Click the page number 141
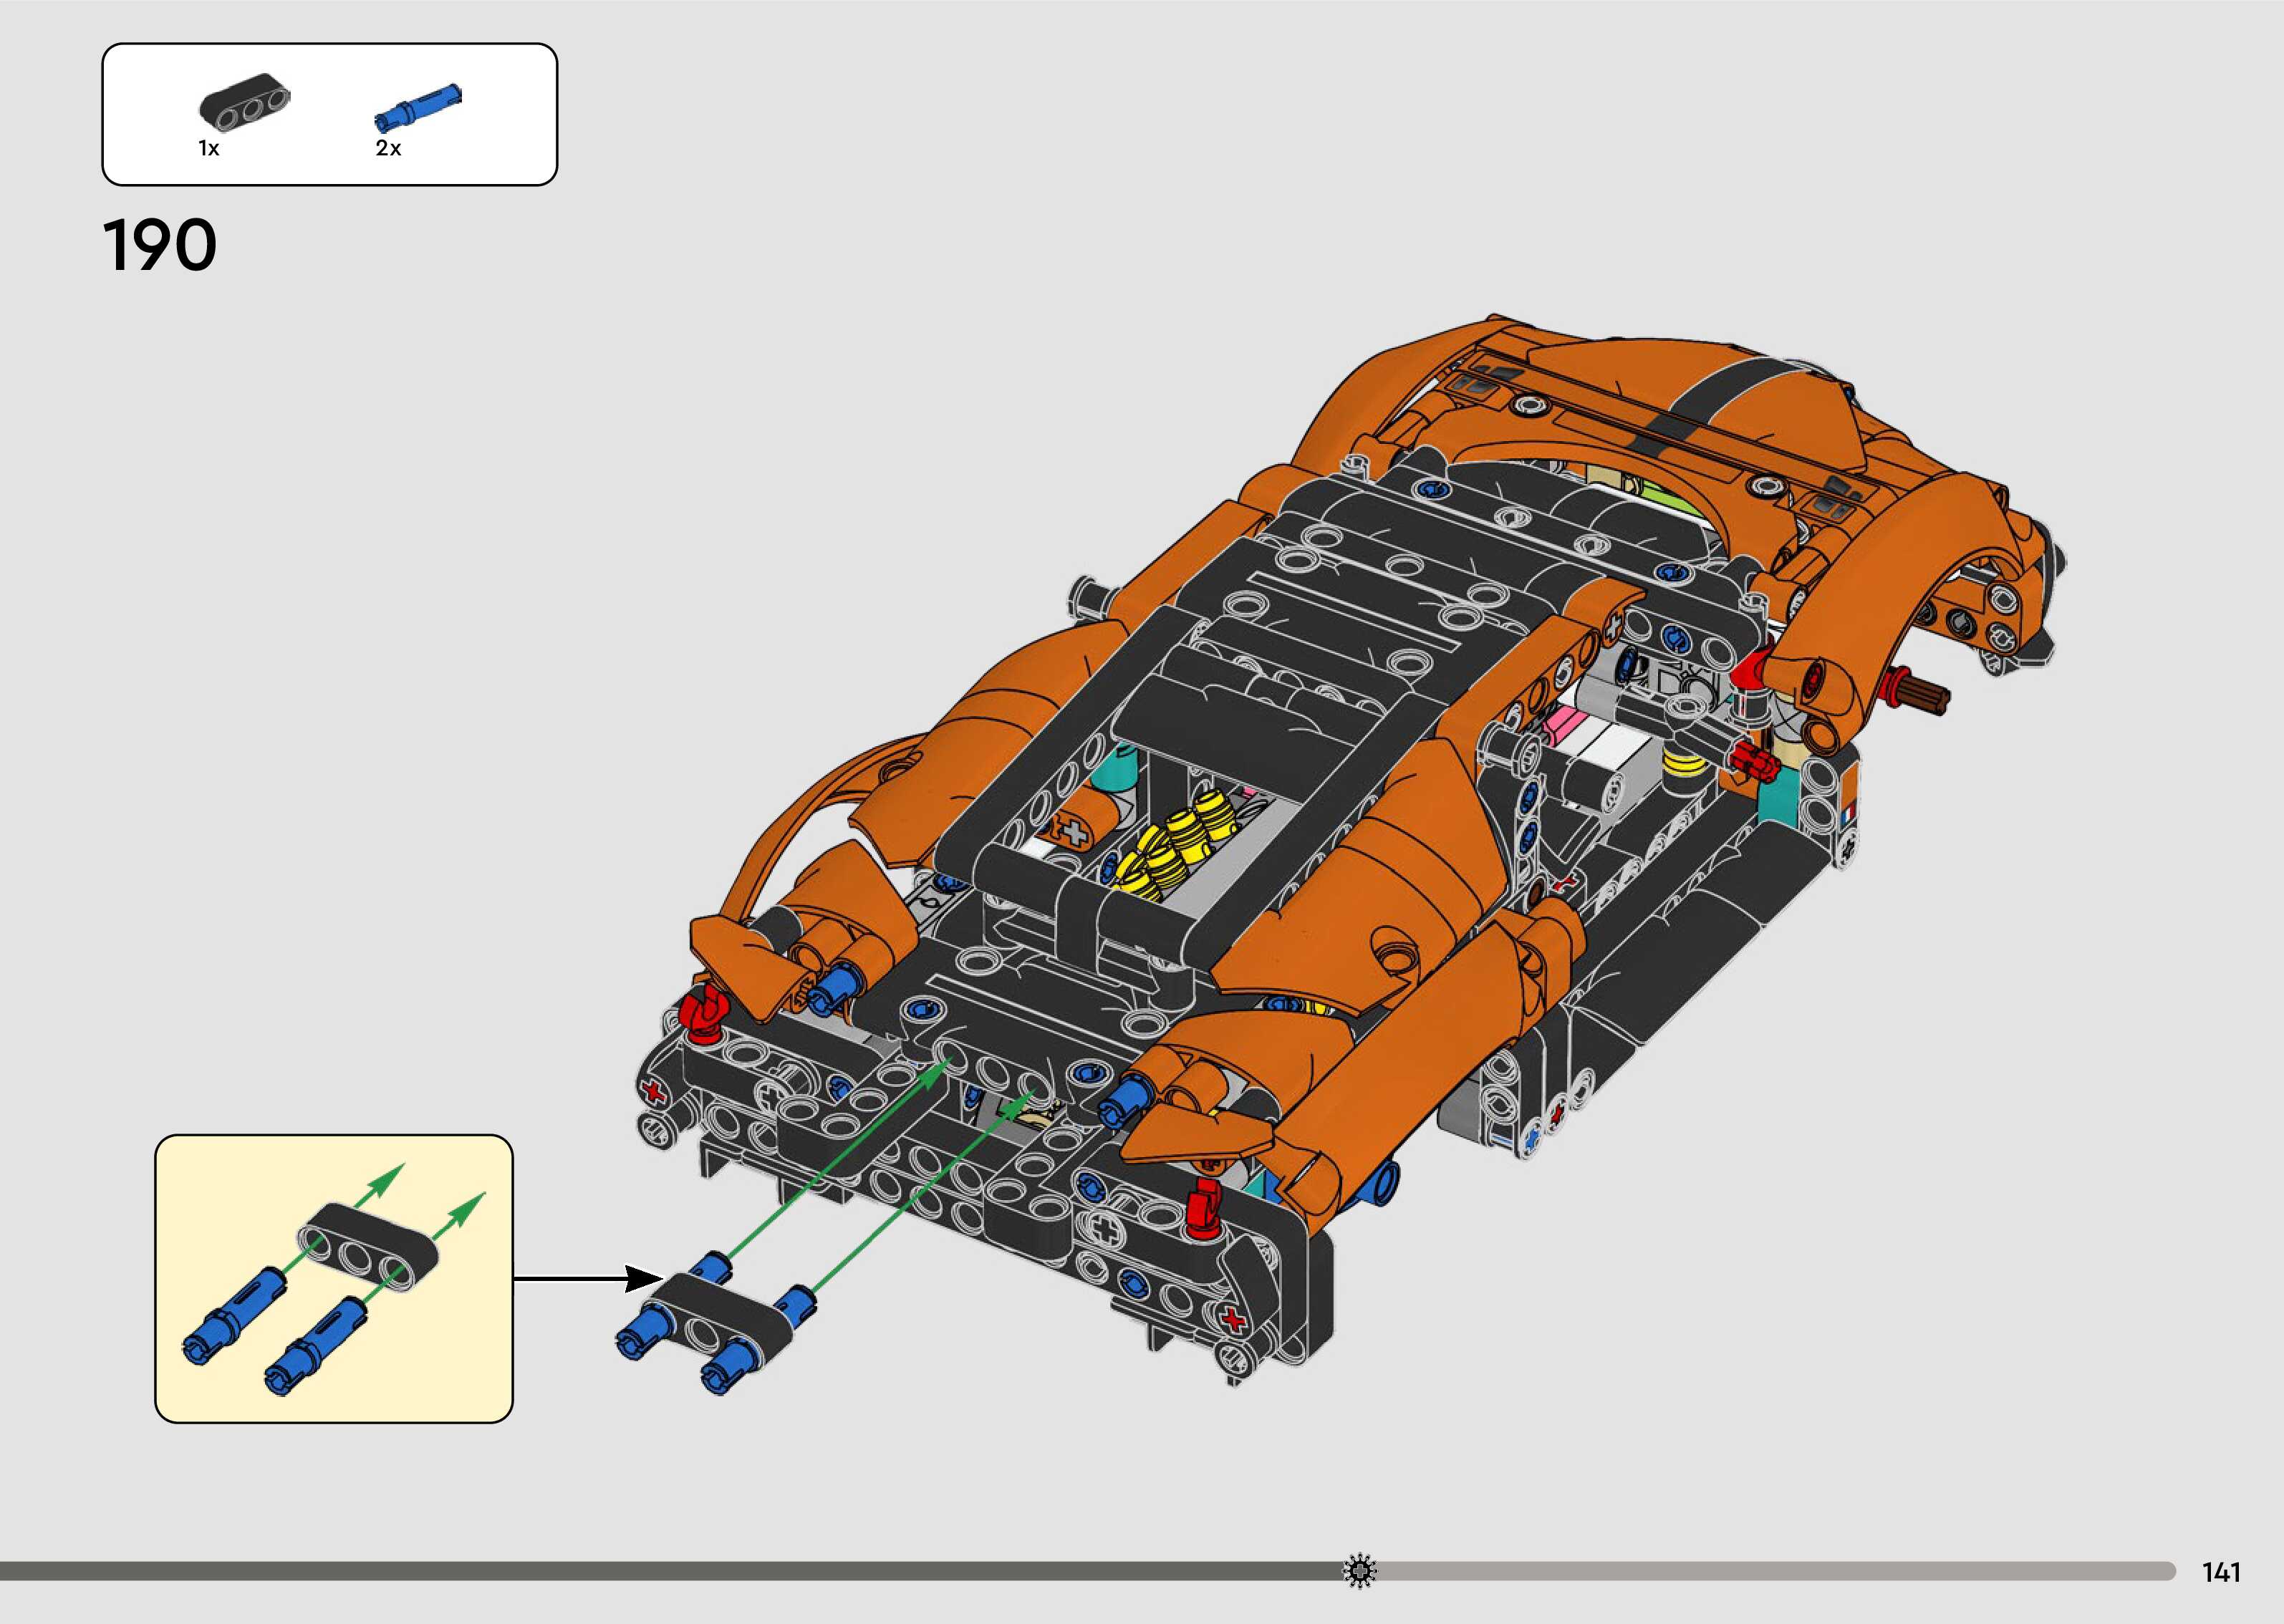Image resolution: width=2284 pixels, height=1624 pixels. click(x=2221, y=1572)
